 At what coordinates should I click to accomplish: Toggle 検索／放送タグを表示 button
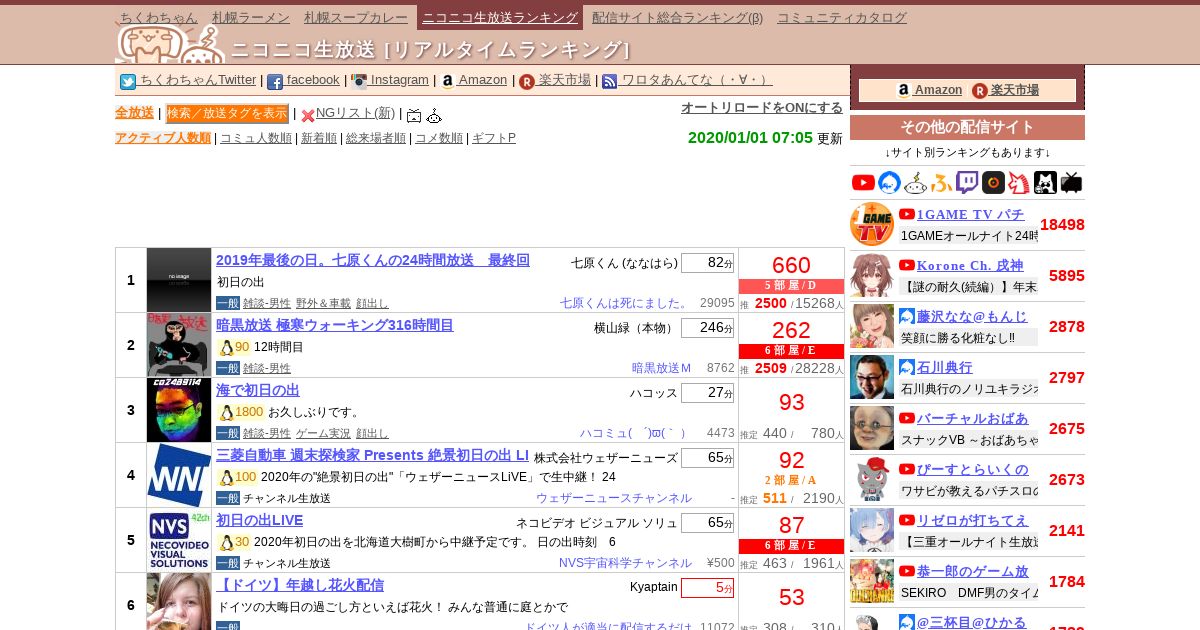click(x=227, y=114)
